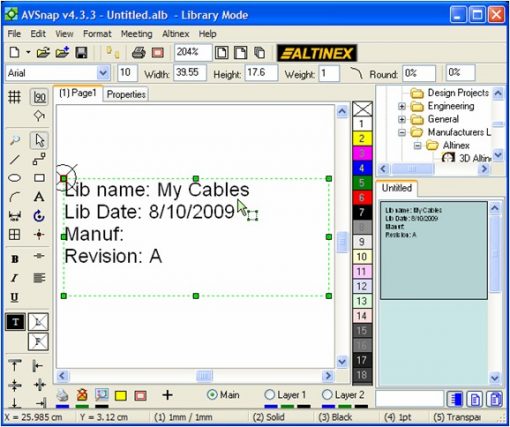Select the magnifier zoom tool

click(14, 140)
